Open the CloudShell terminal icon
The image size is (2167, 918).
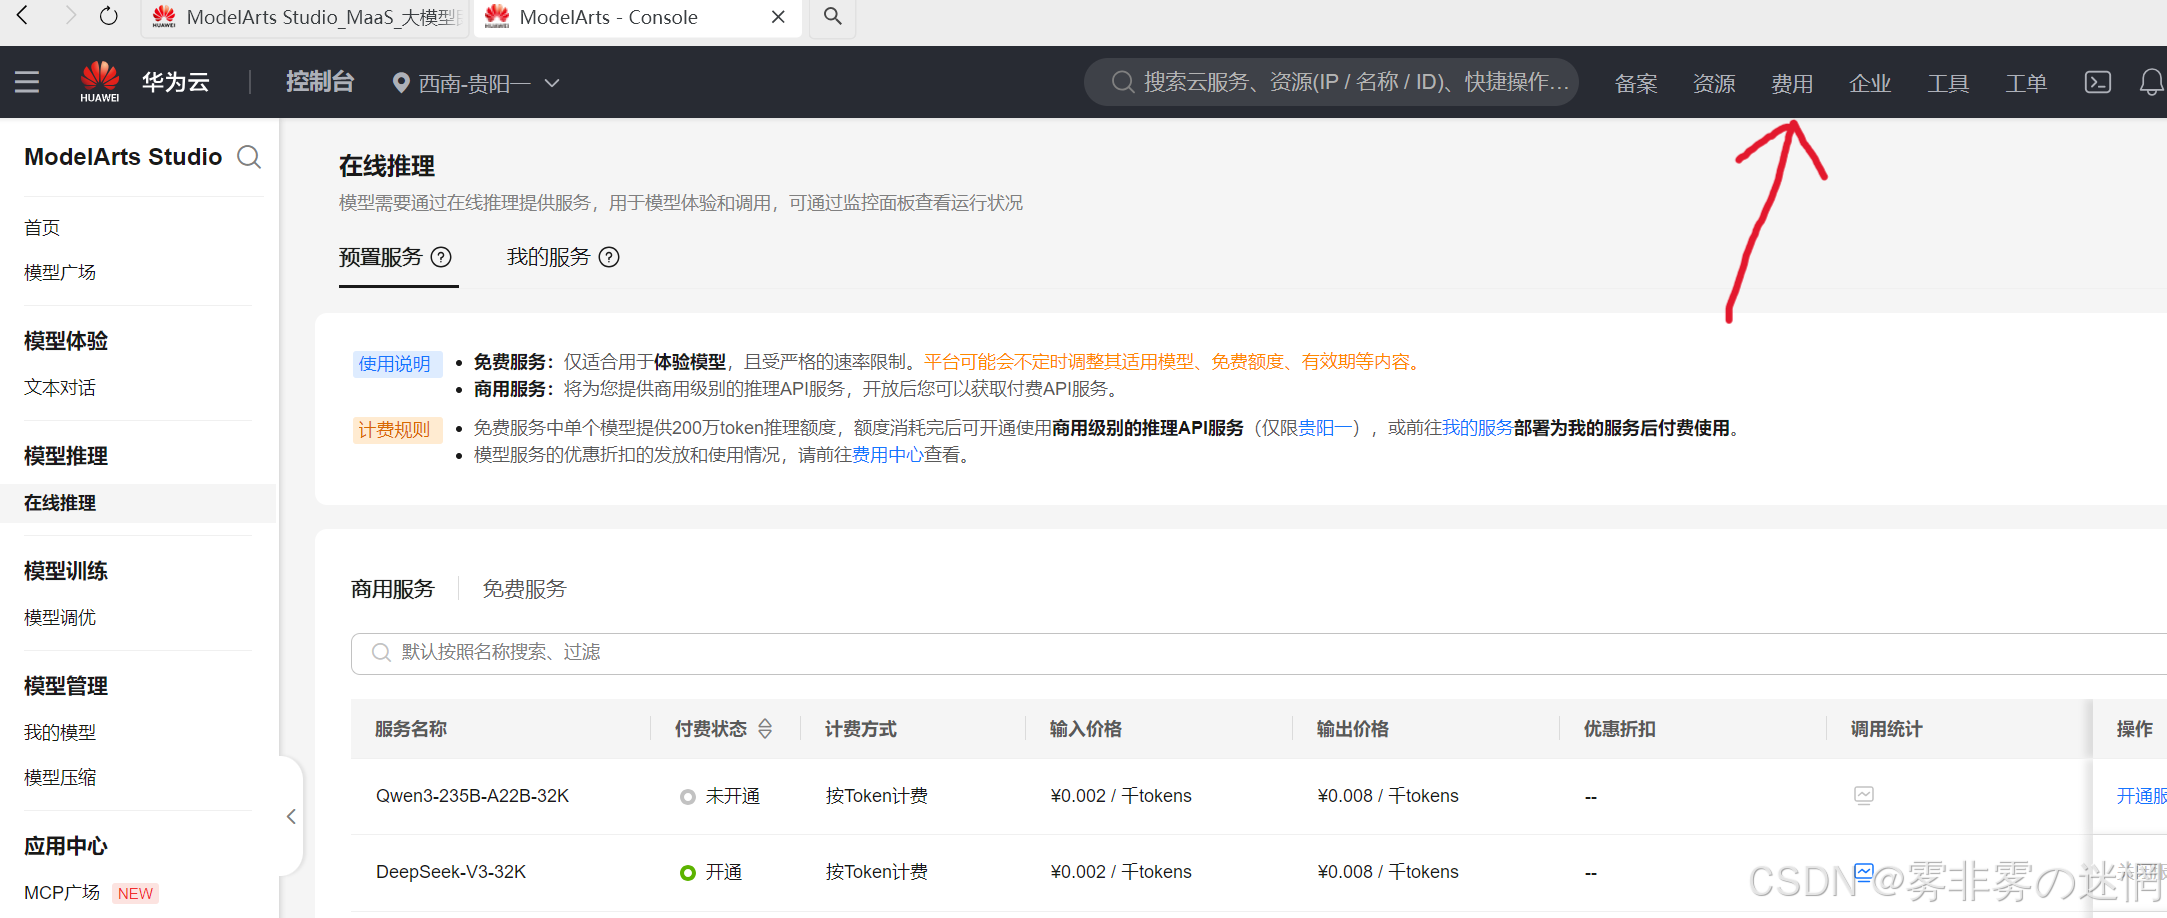2097,82
